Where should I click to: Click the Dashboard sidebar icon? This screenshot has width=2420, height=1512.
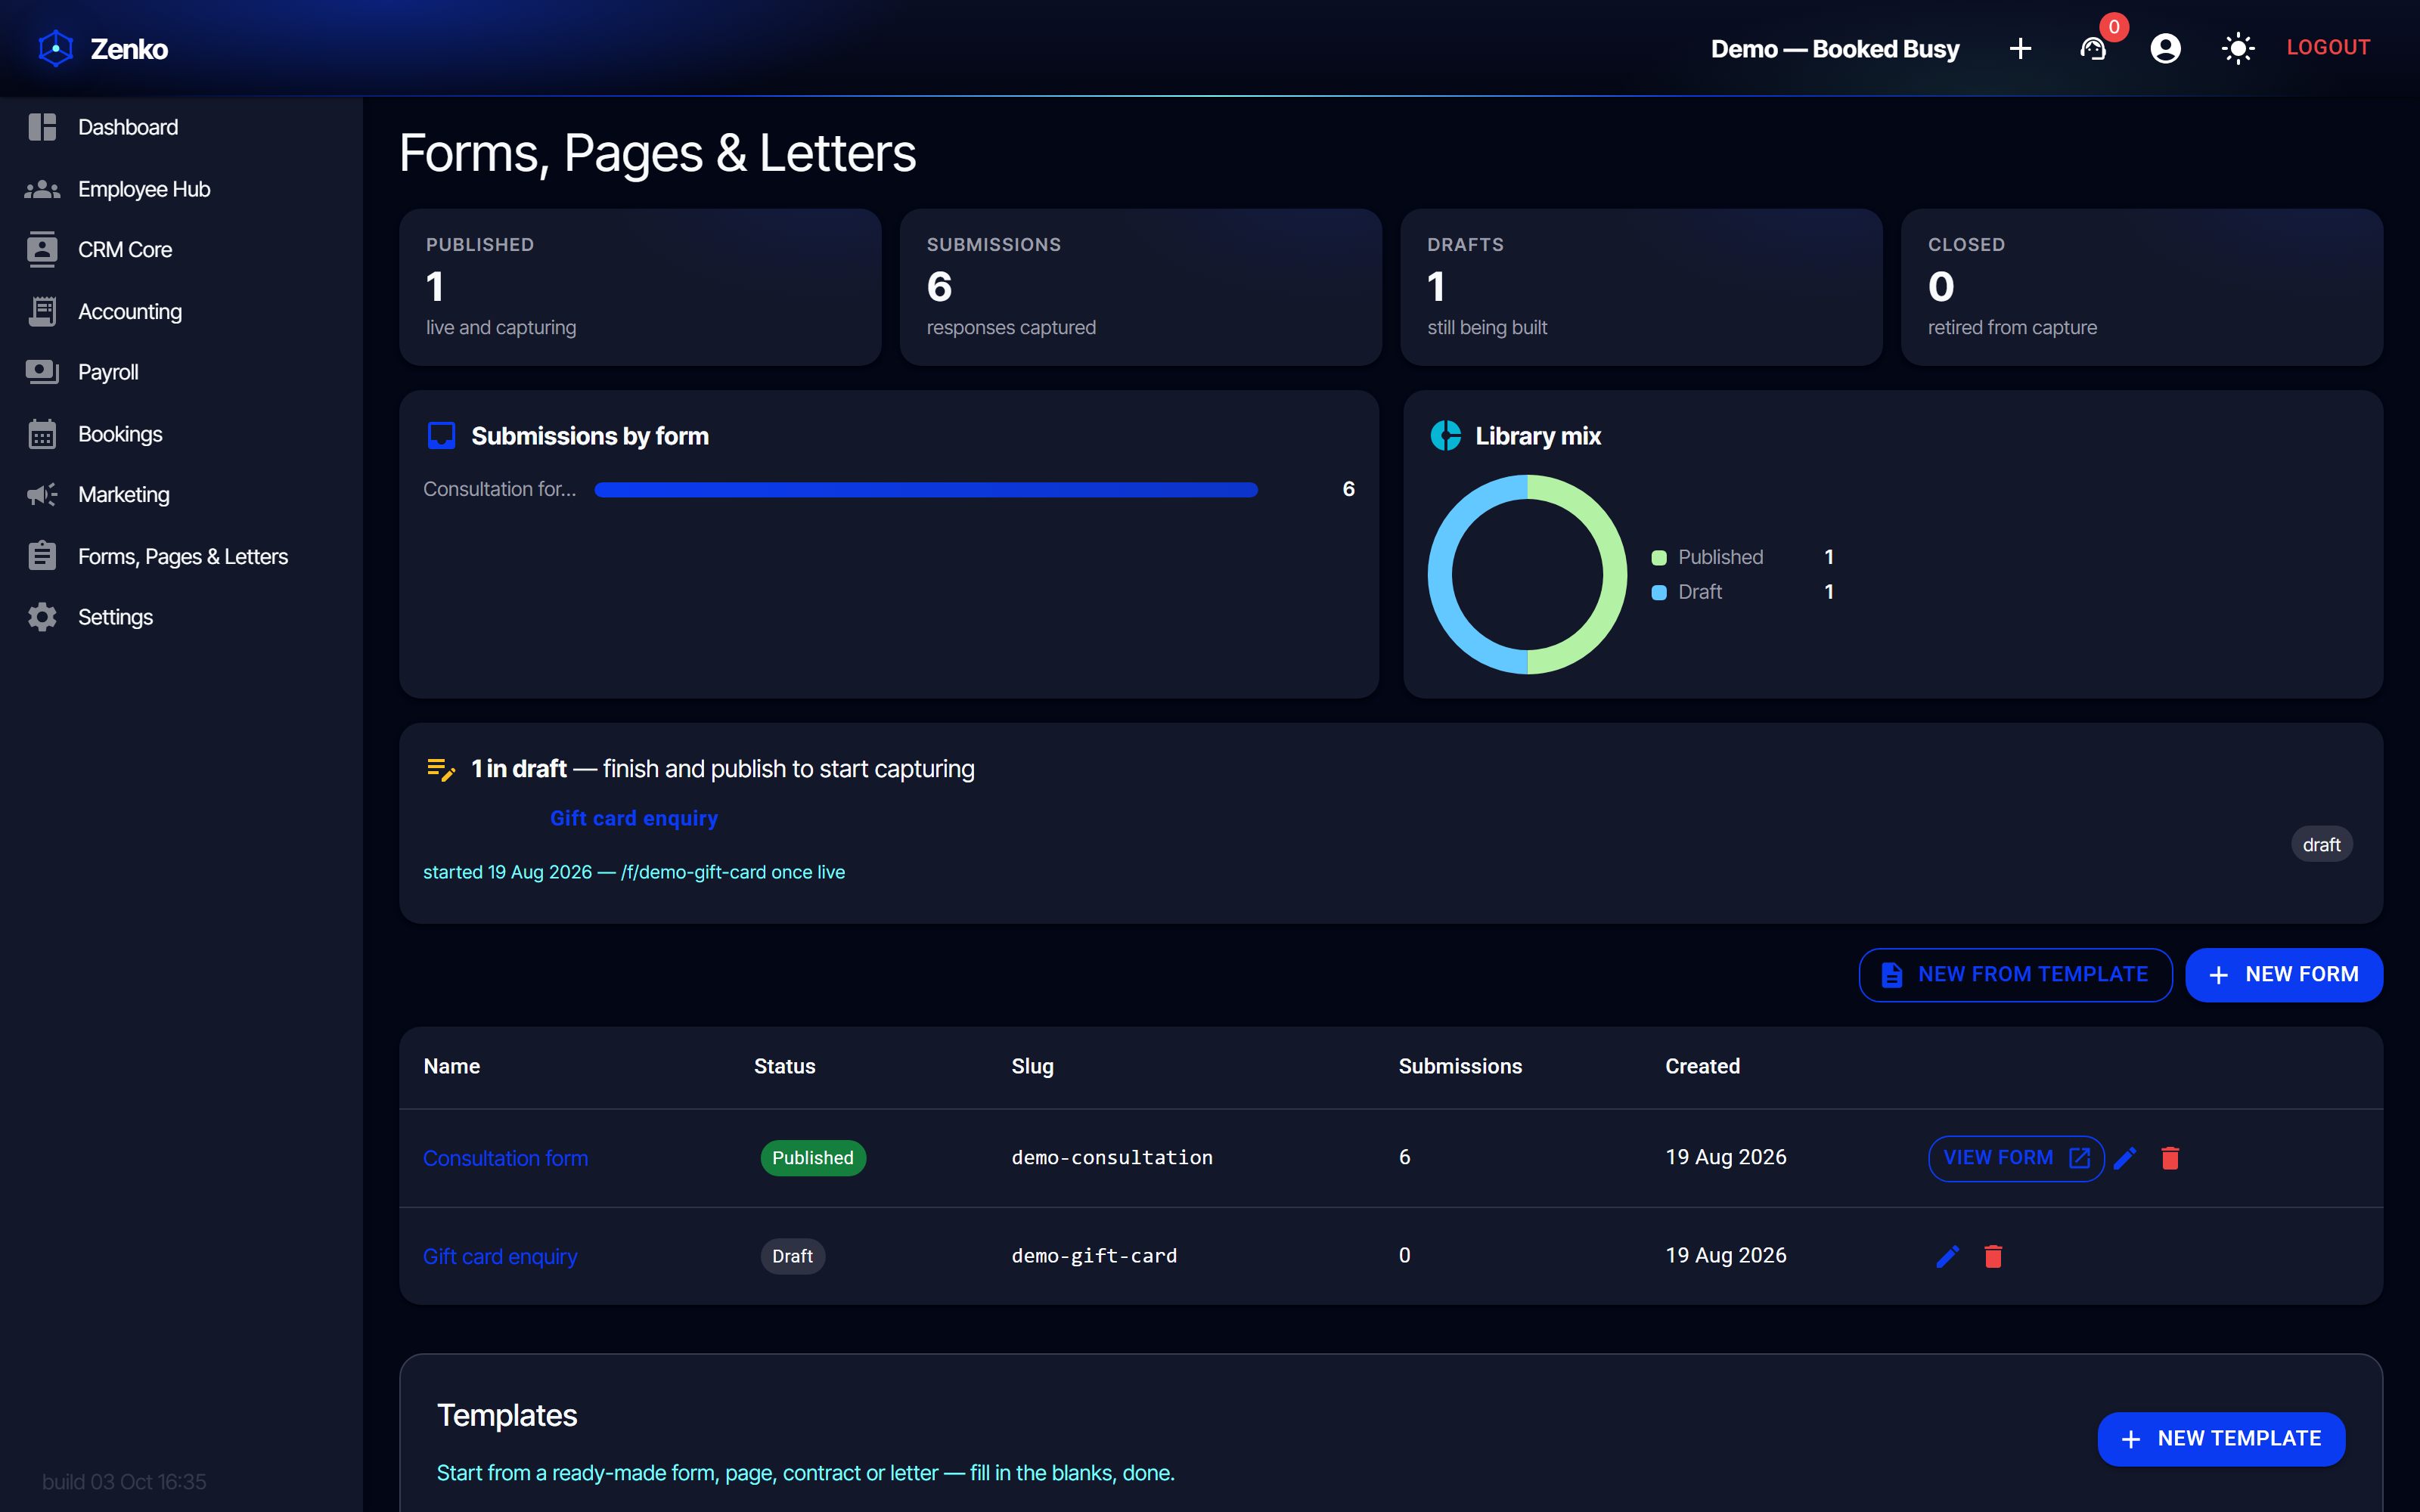tap(42, 127)
